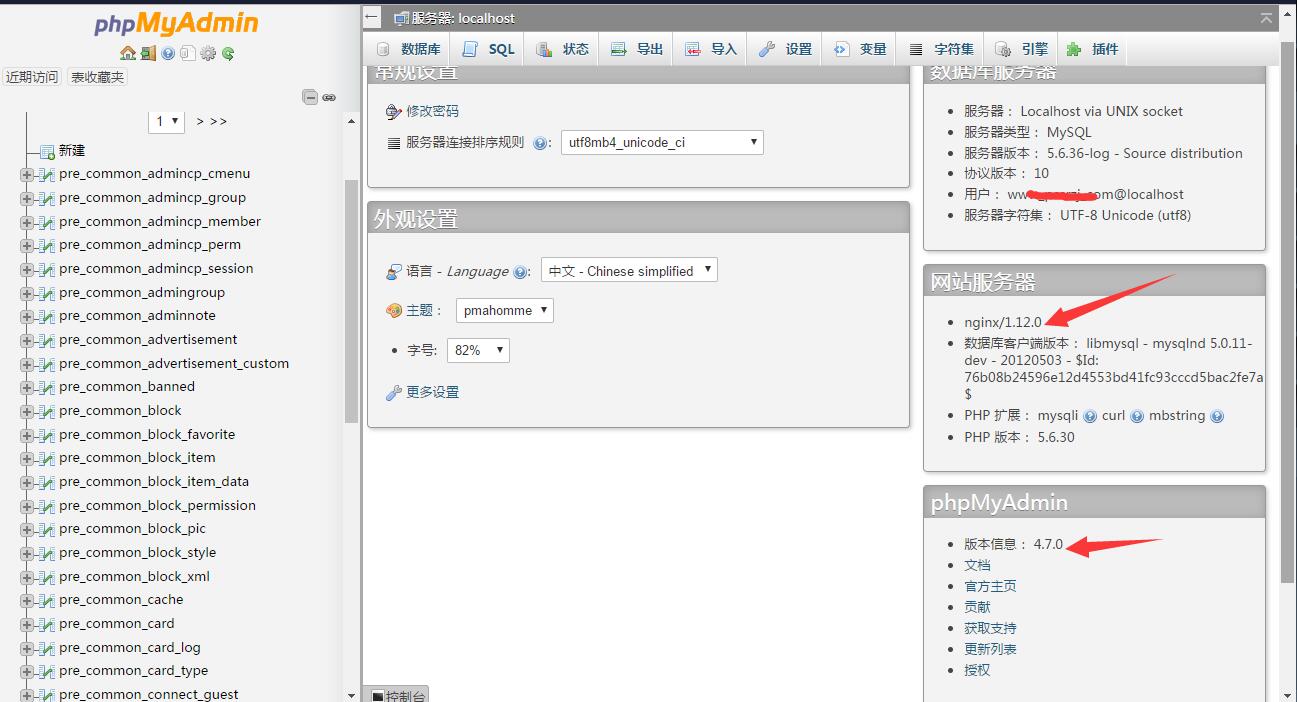This screenshot has width=1297, height=702.
Task: Open the 导出 tab
Action: point(637,49)
